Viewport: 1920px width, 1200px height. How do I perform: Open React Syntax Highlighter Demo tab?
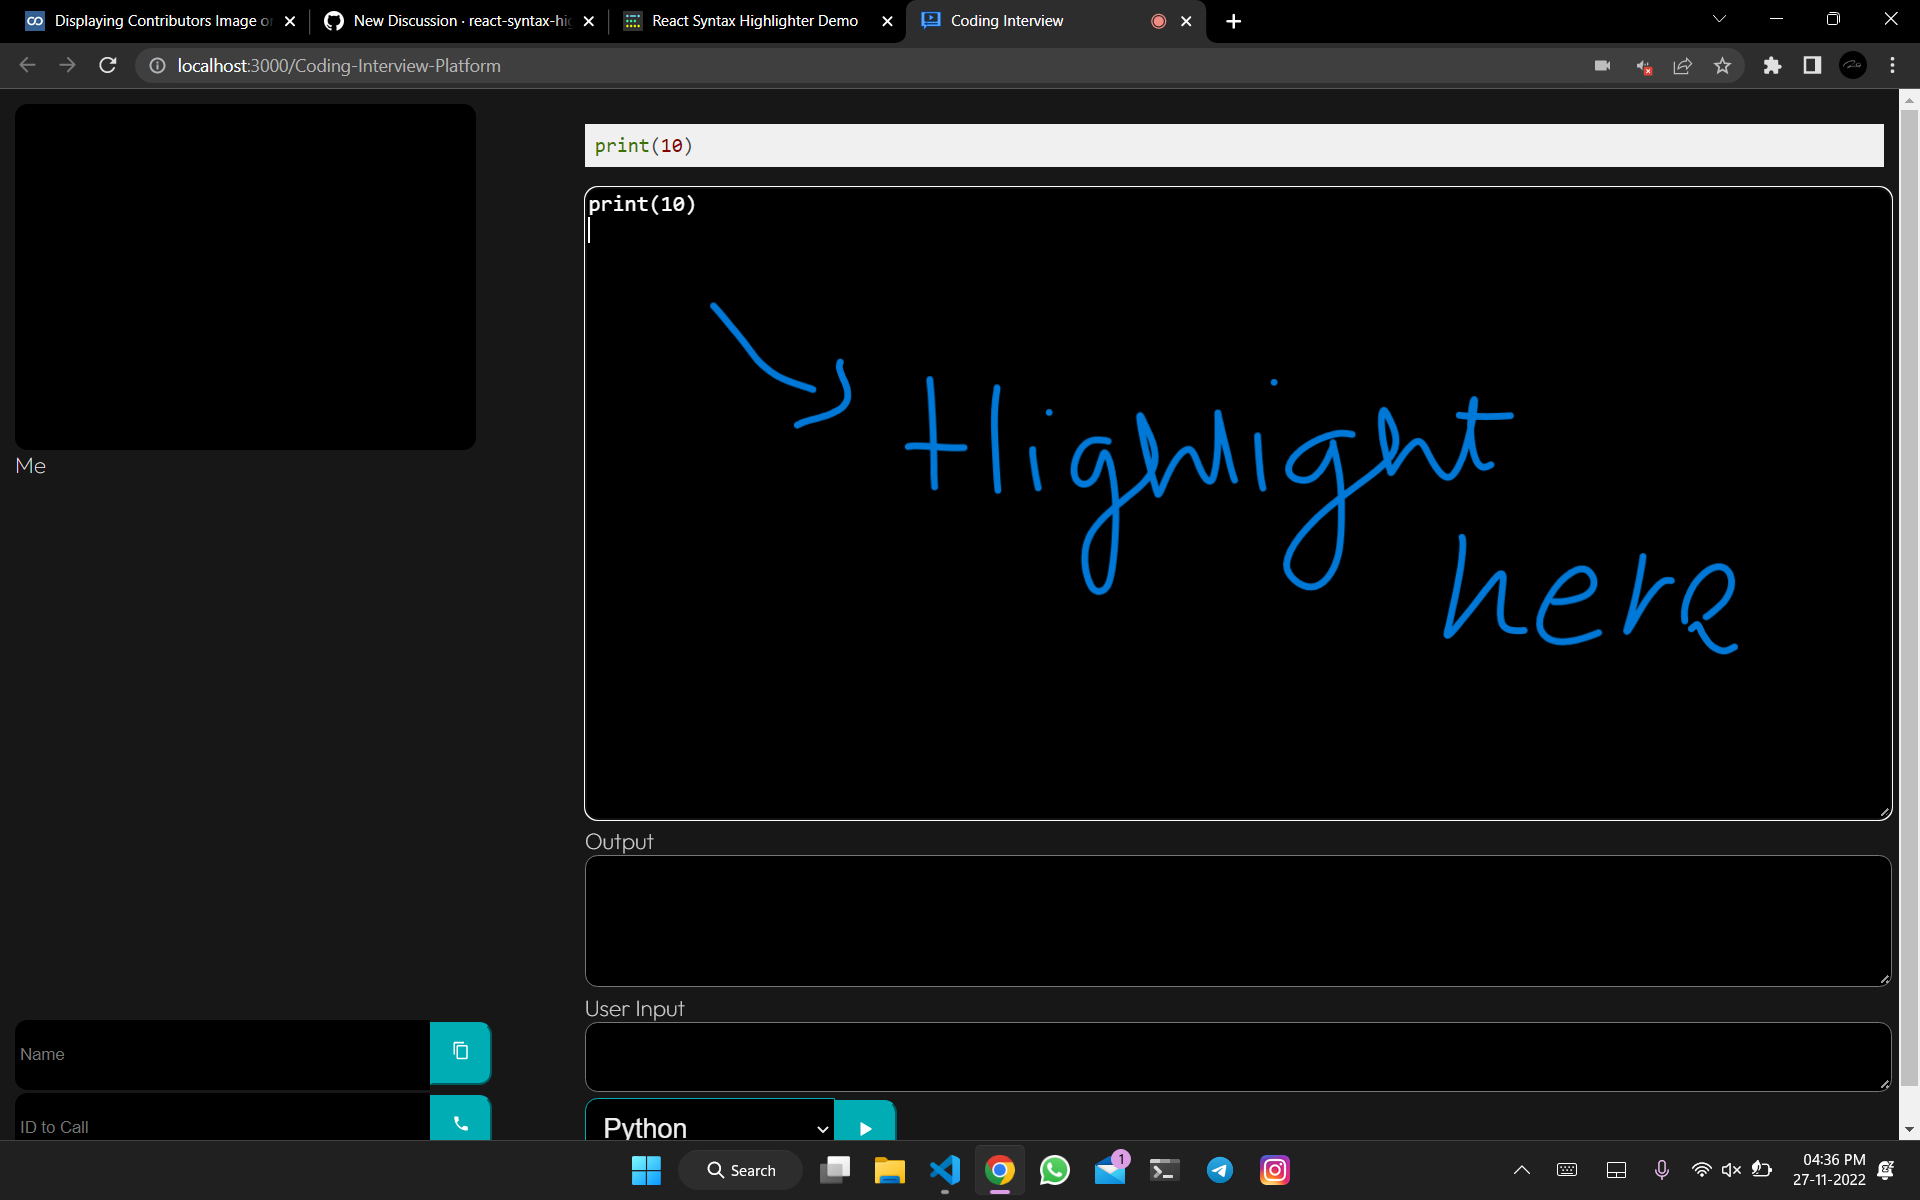click(x=757, y=19)
